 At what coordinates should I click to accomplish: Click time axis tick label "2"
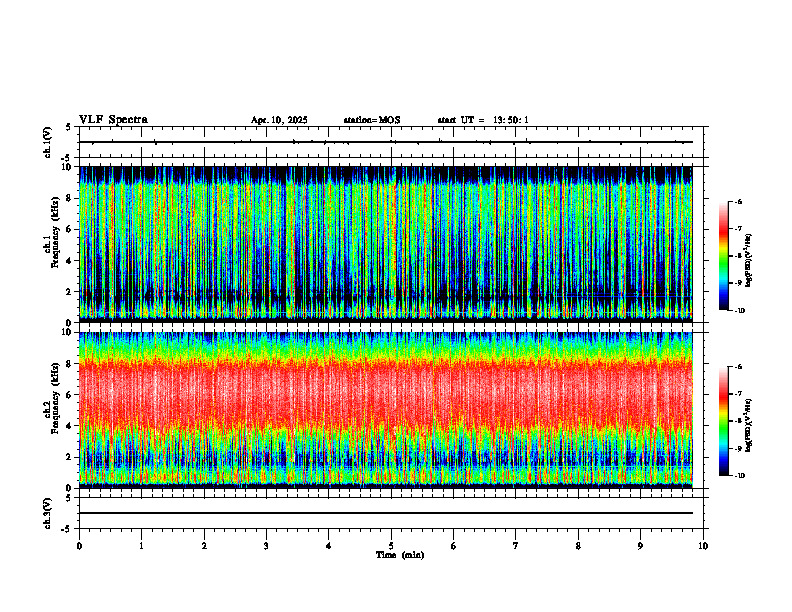click(204, 546)
